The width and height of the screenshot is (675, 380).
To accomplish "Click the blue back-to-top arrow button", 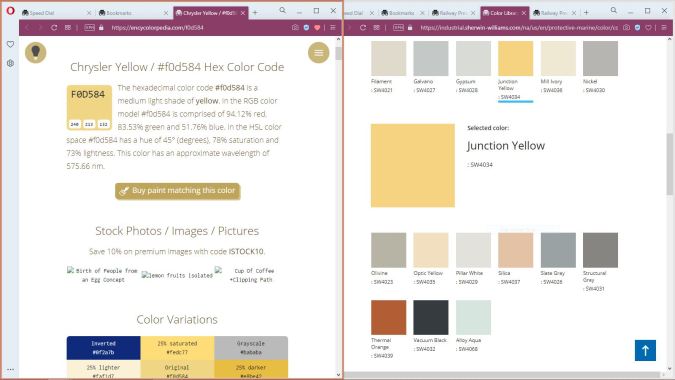I will point(645,350).
